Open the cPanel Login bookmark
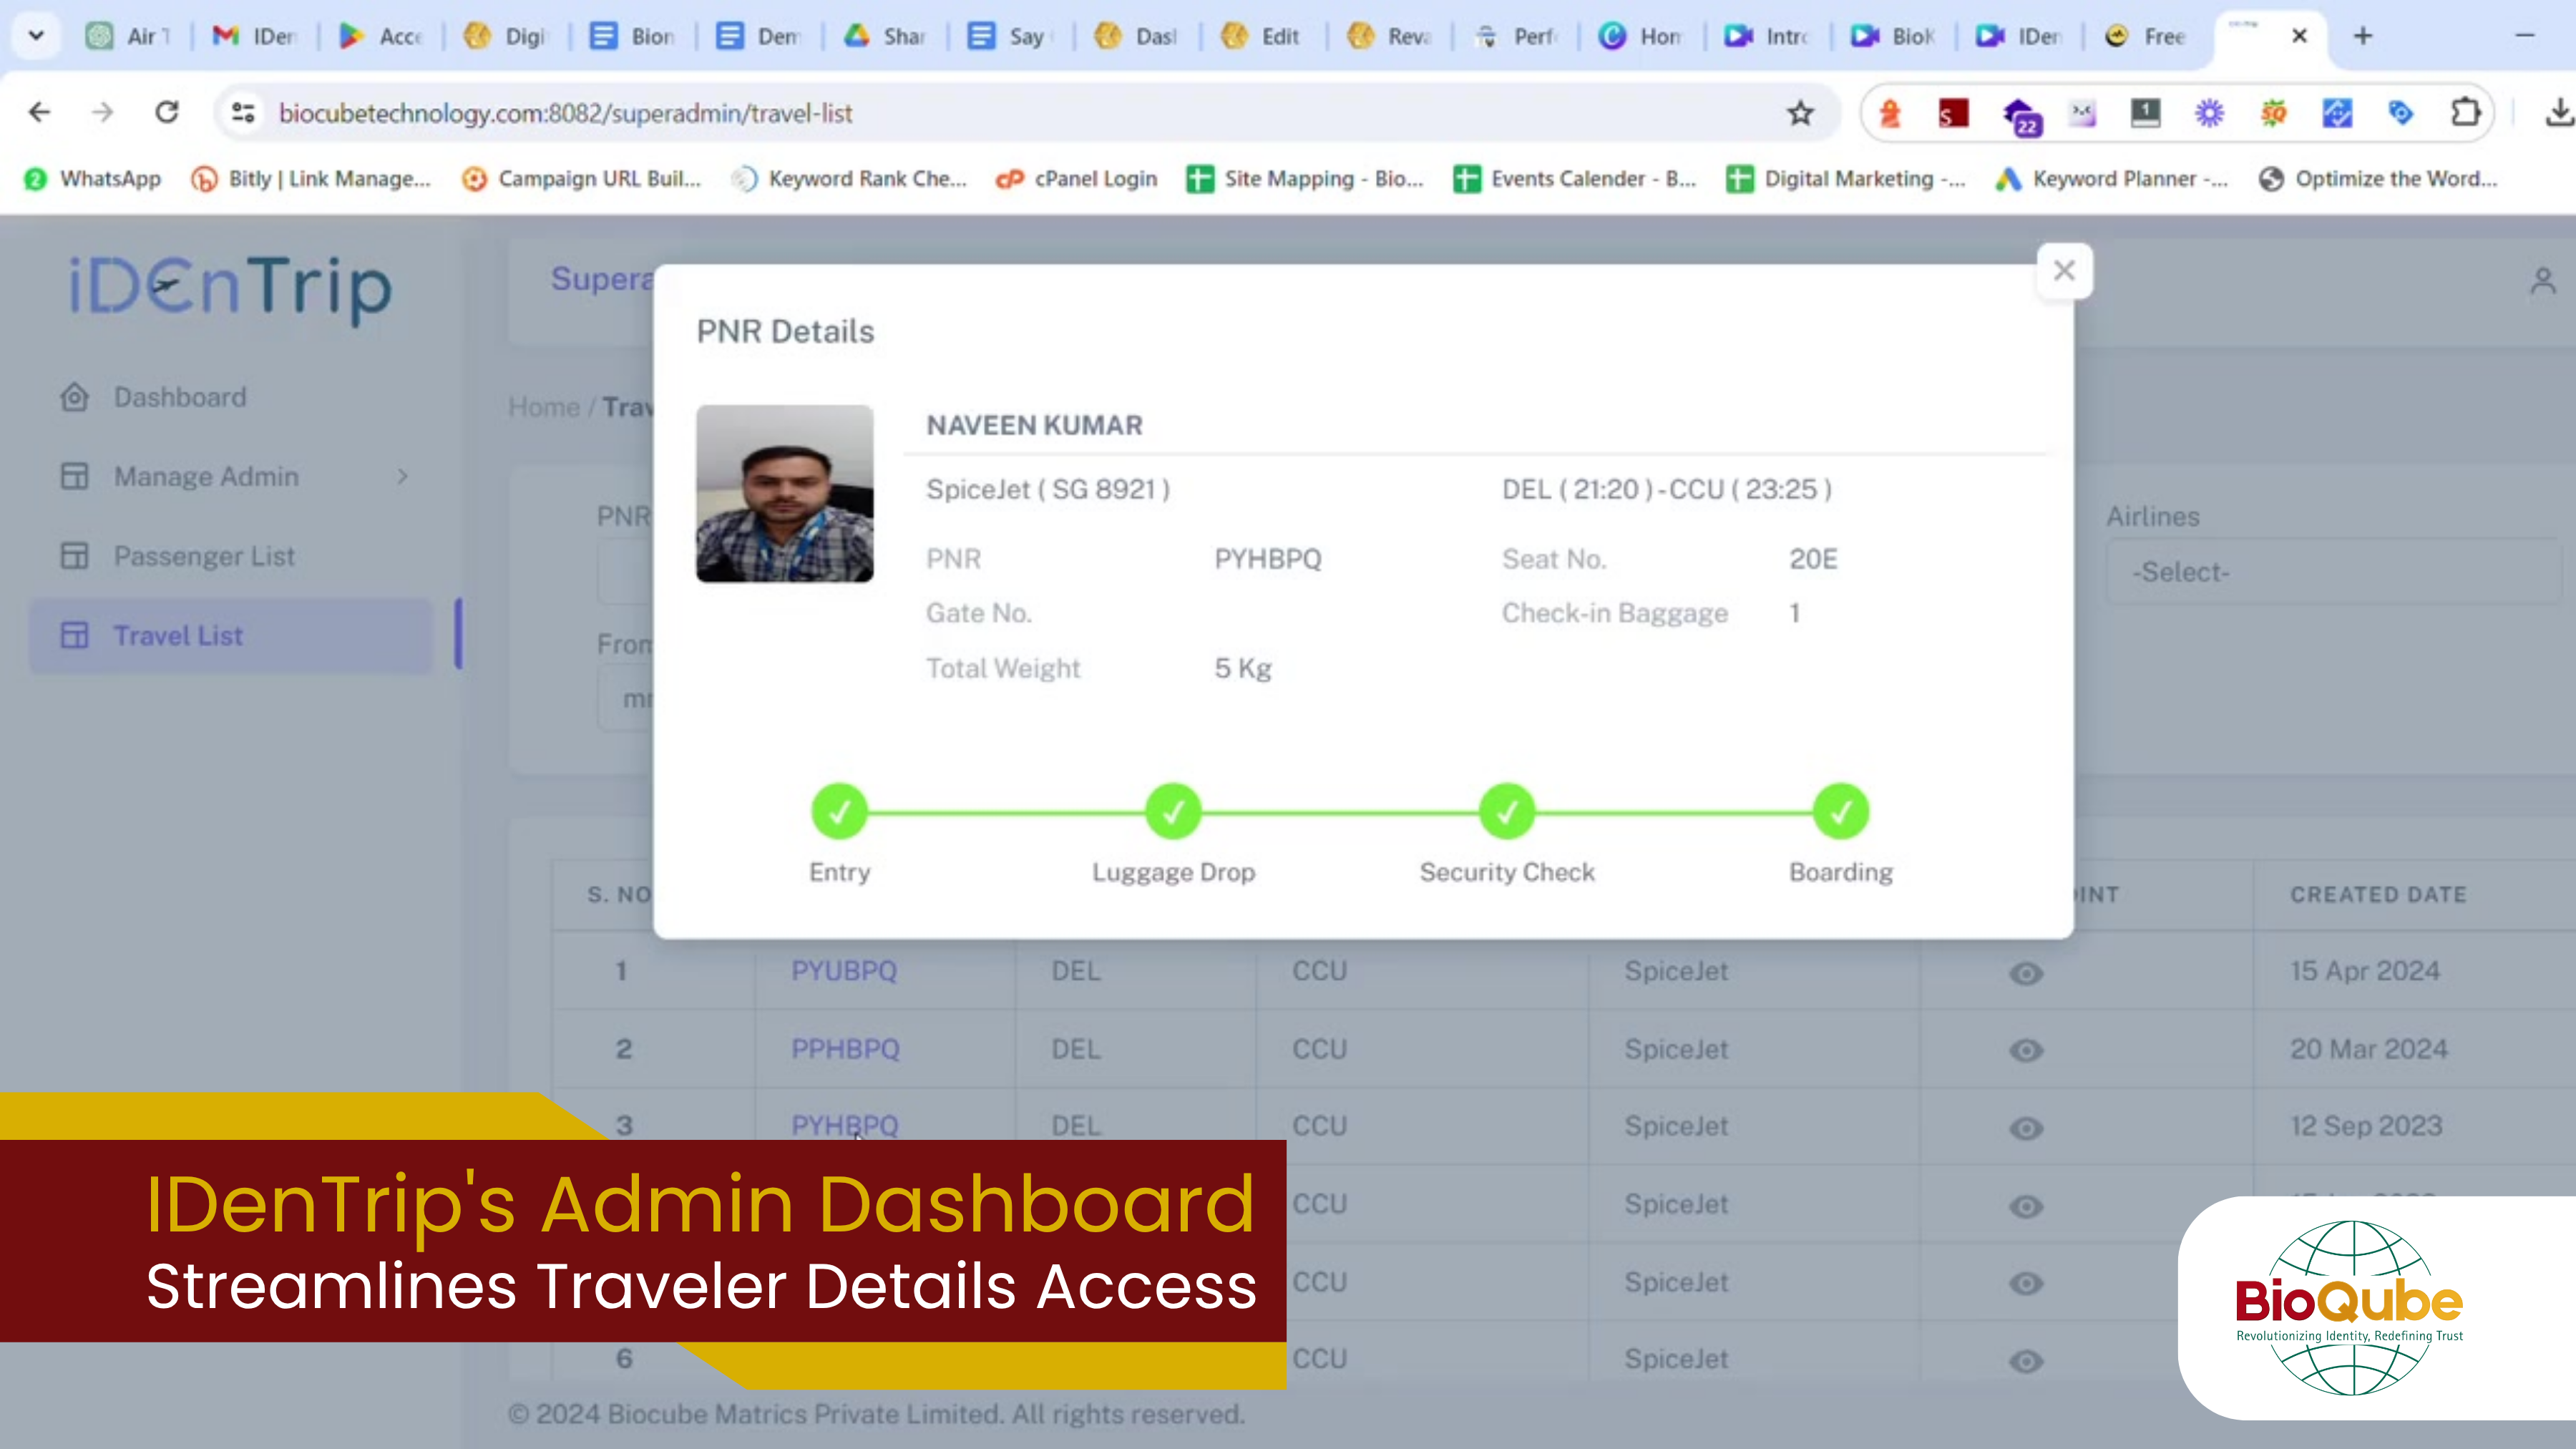Viewport: 2576px width, 1449px height. click(1076, 179)
